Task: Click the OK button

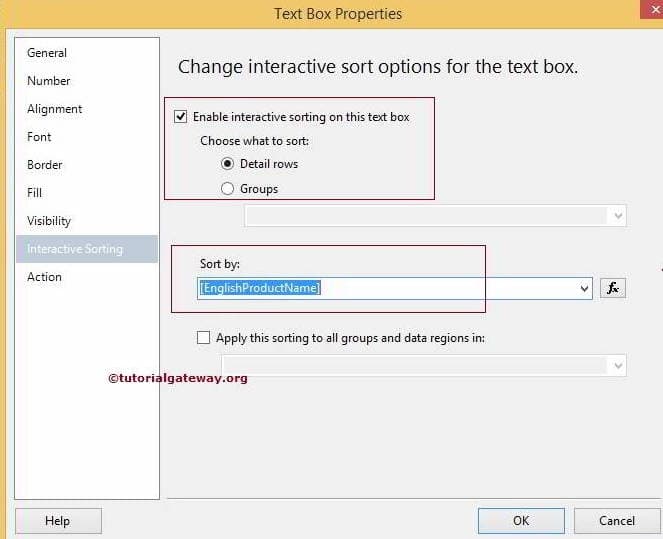Action: tap(521, 520)
